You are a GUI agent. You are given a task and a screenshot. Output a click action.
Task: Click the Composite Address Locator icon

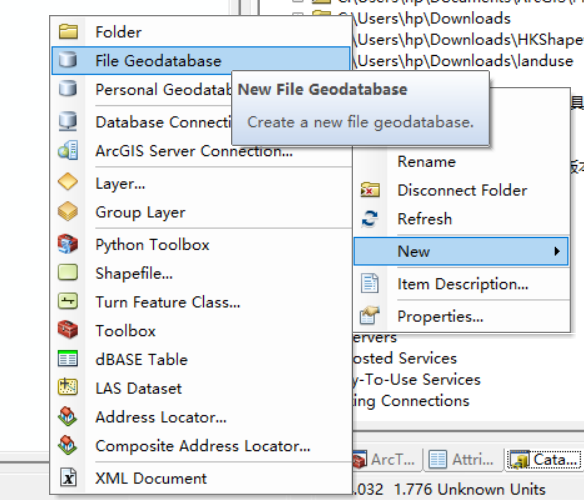click(68, 445)
